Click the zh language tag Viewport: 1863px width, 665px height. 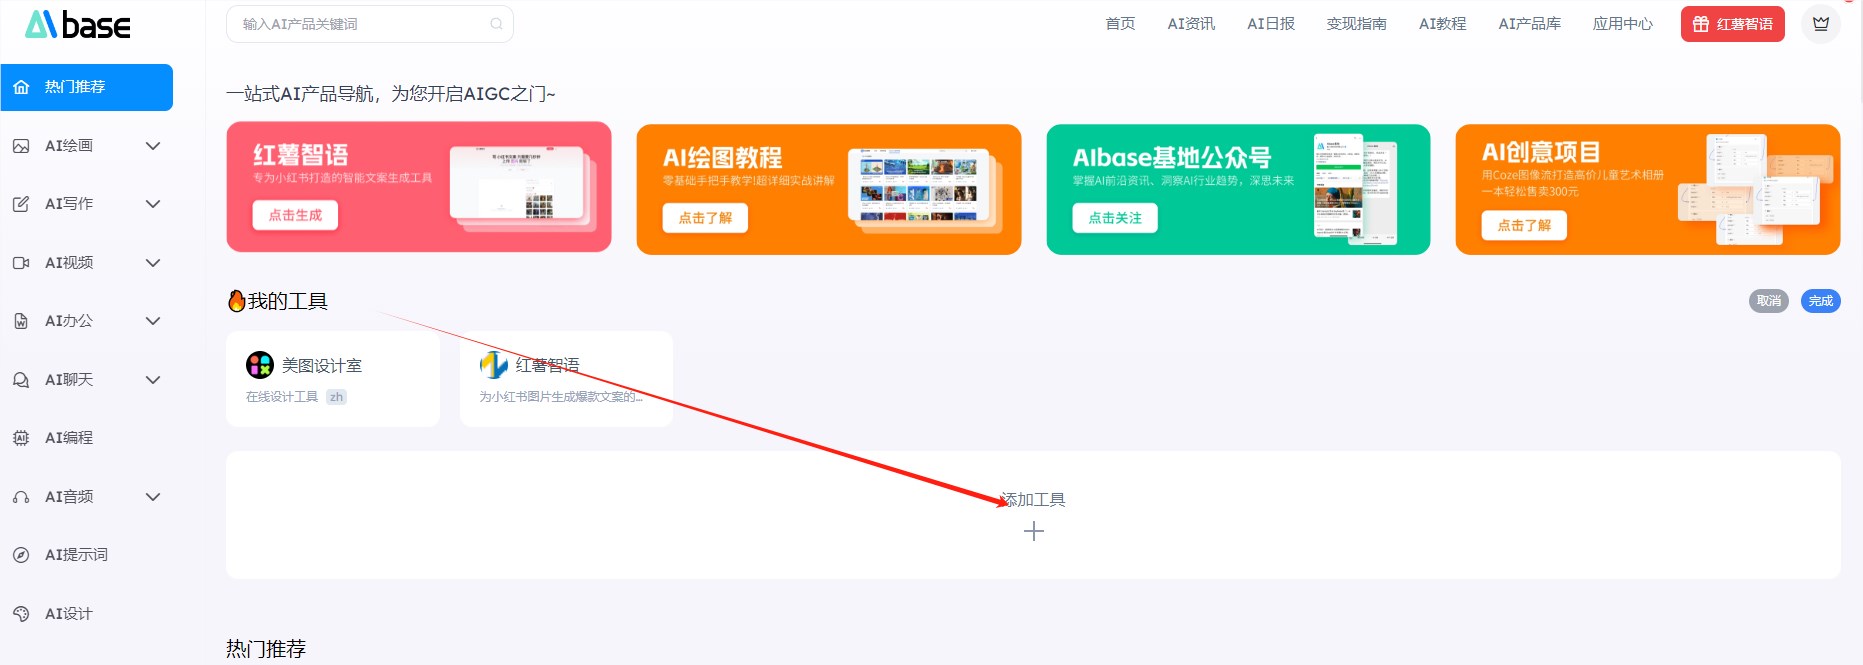[x=336, y=397]
